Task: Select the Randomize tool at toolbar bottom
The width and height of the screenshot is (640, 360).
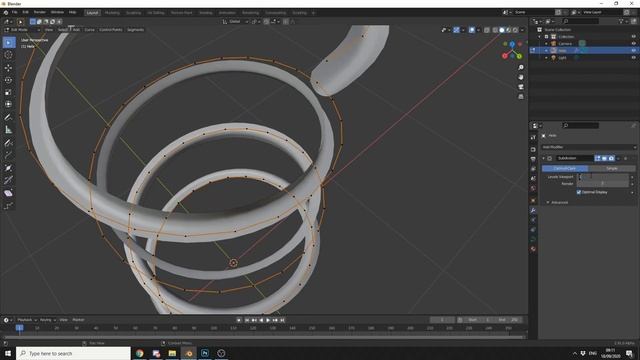Action: [x=9, y=206]
